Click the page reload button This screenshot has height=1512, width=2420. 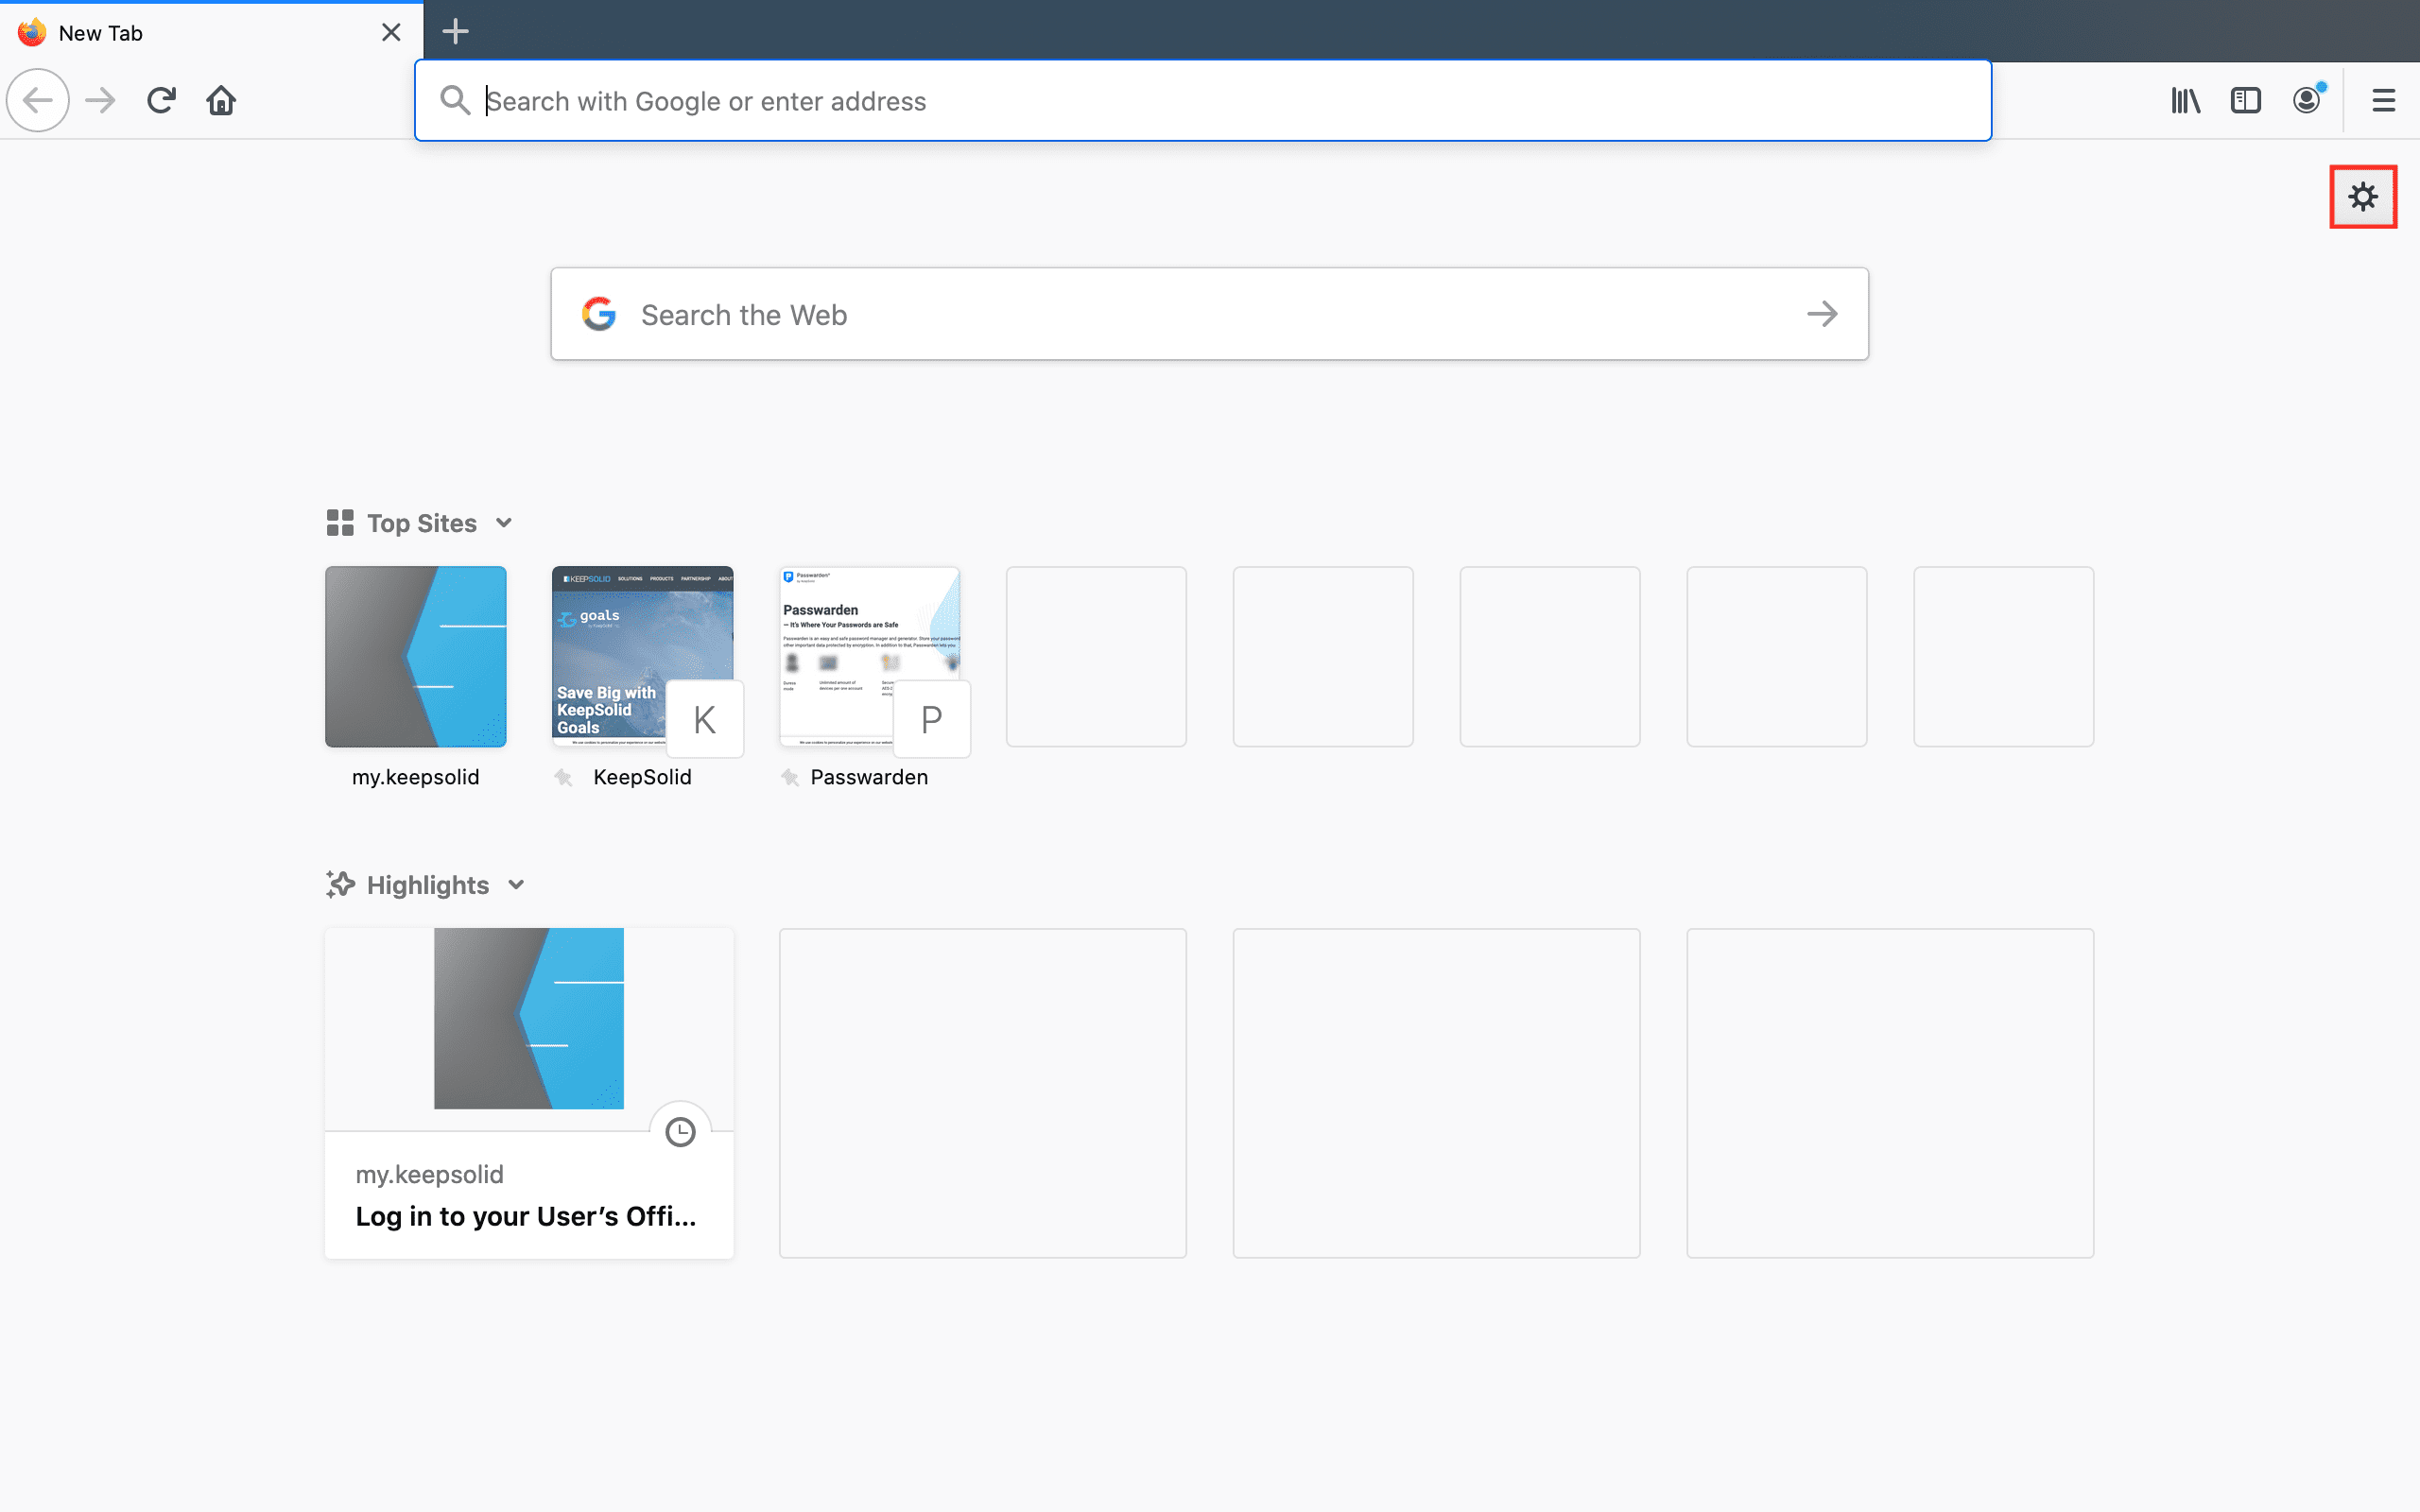(161, 99)
